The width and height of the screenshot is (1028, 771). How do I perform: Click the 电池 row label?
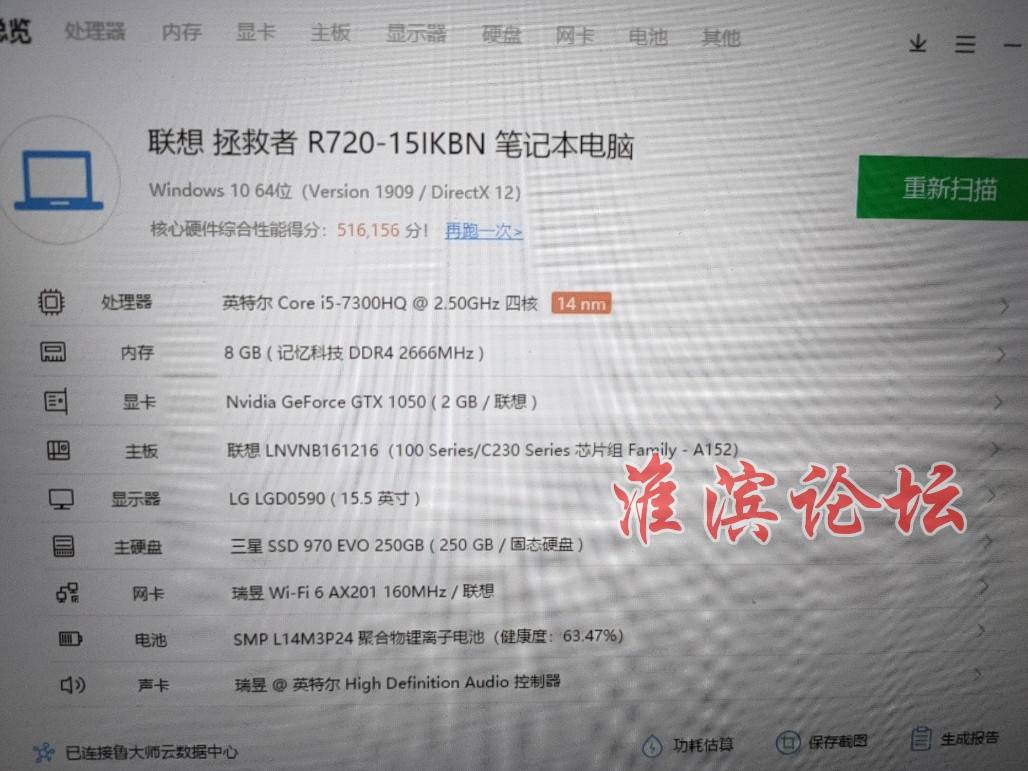tap(151, 639)
